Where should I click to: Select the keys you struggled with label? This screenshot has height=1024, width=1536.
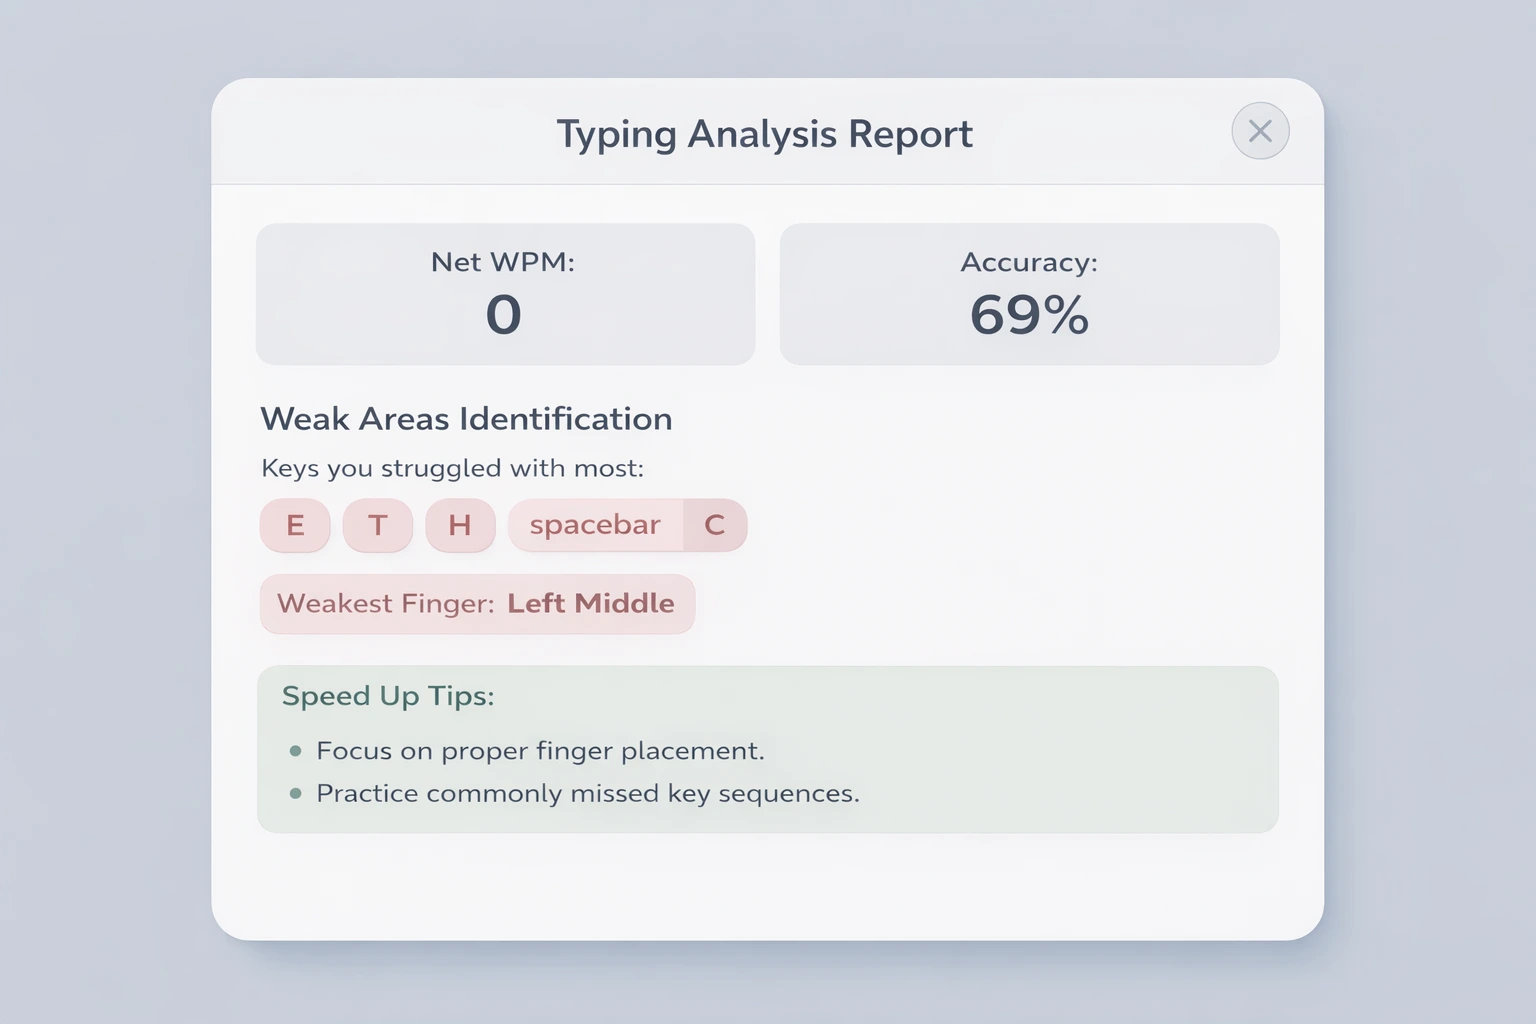click(452, 468)
